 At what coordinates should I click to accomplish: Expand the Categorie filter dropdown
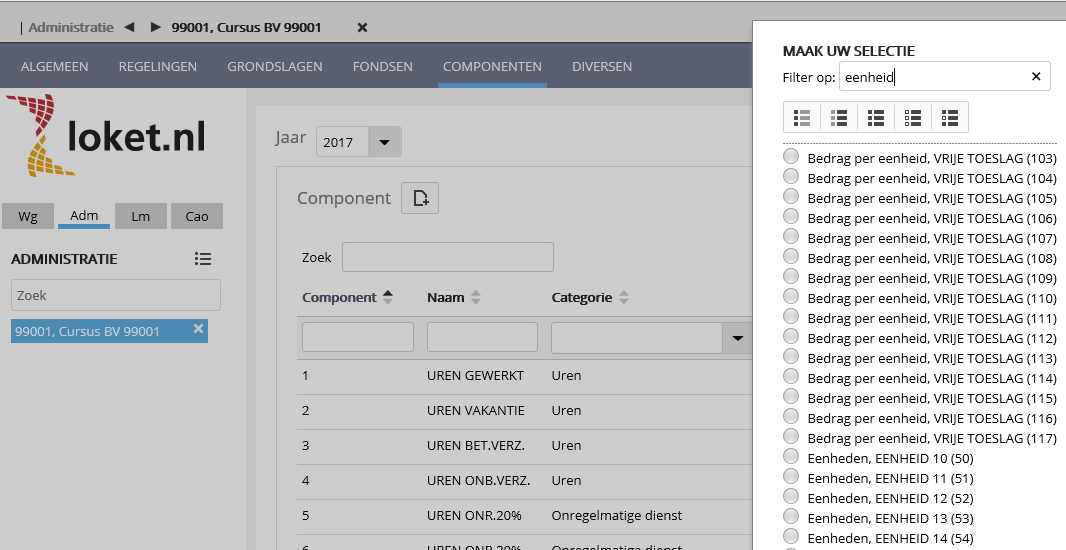point(737,338)
